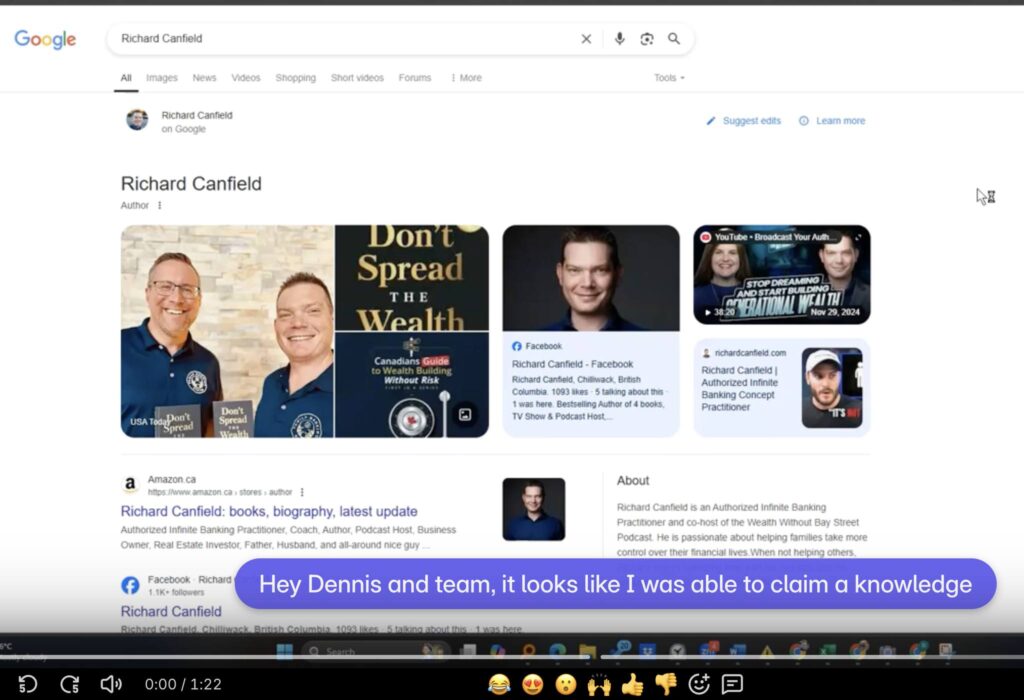Open the Richard Canfield - Facebook card link
The image size is (1024, 700).
coord(573,364)
